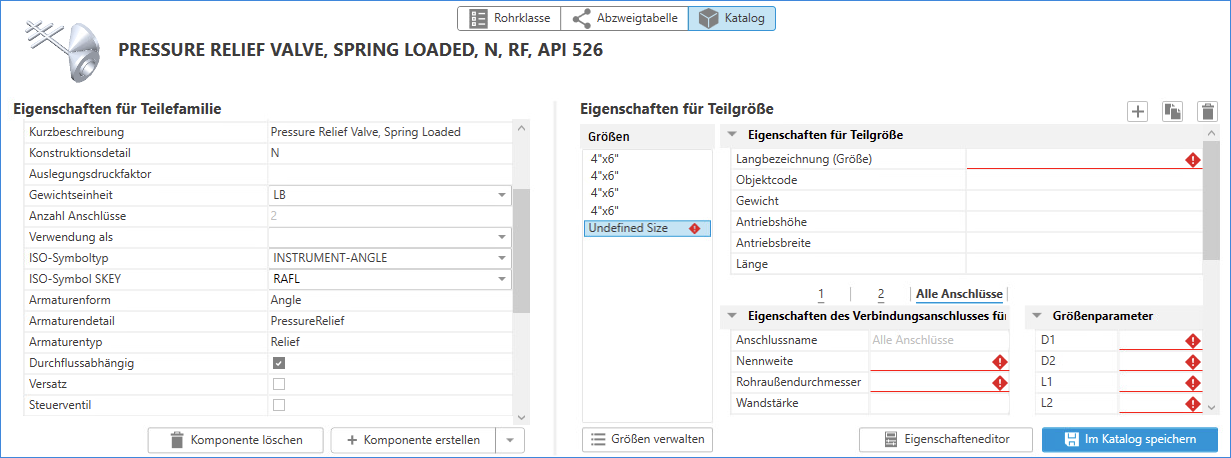1231x458 pixels.
Task: Click the error icon beside D1 parameter
Action: pyautogui.click(x=1192, y=342)
